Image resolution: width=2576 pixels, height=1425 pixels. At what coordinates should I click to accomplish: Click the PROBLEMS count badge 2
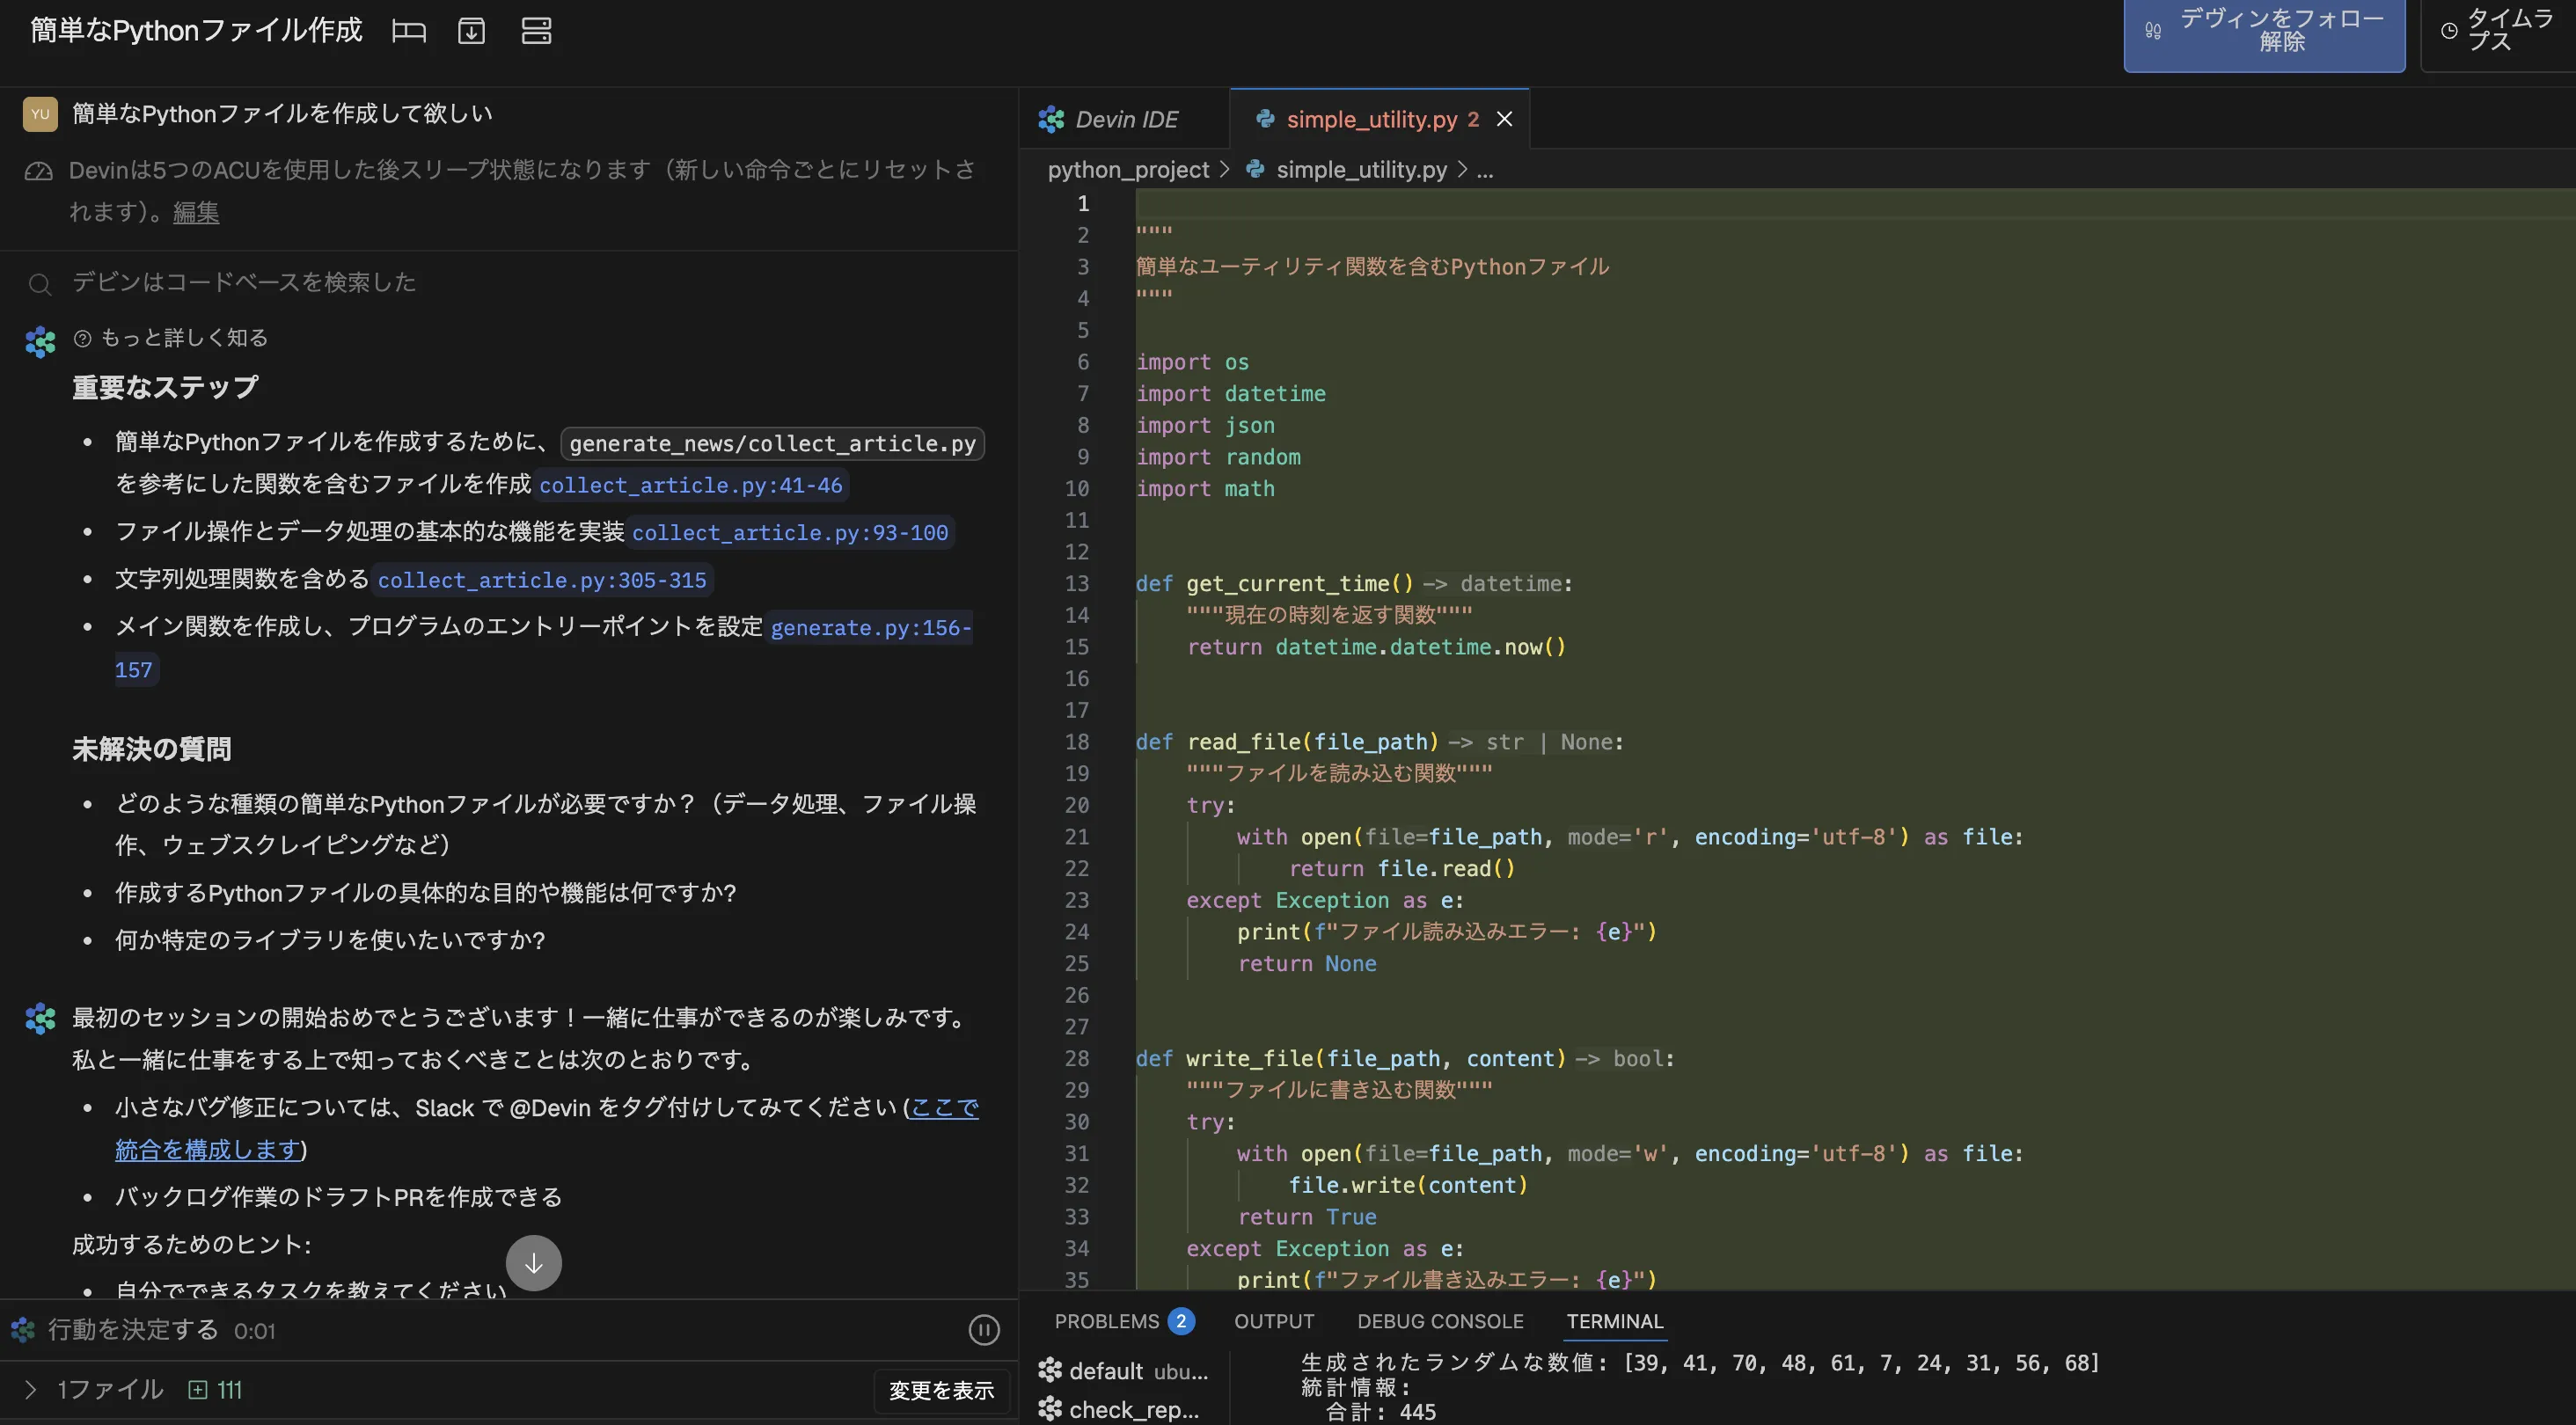click(1181, 1321)
